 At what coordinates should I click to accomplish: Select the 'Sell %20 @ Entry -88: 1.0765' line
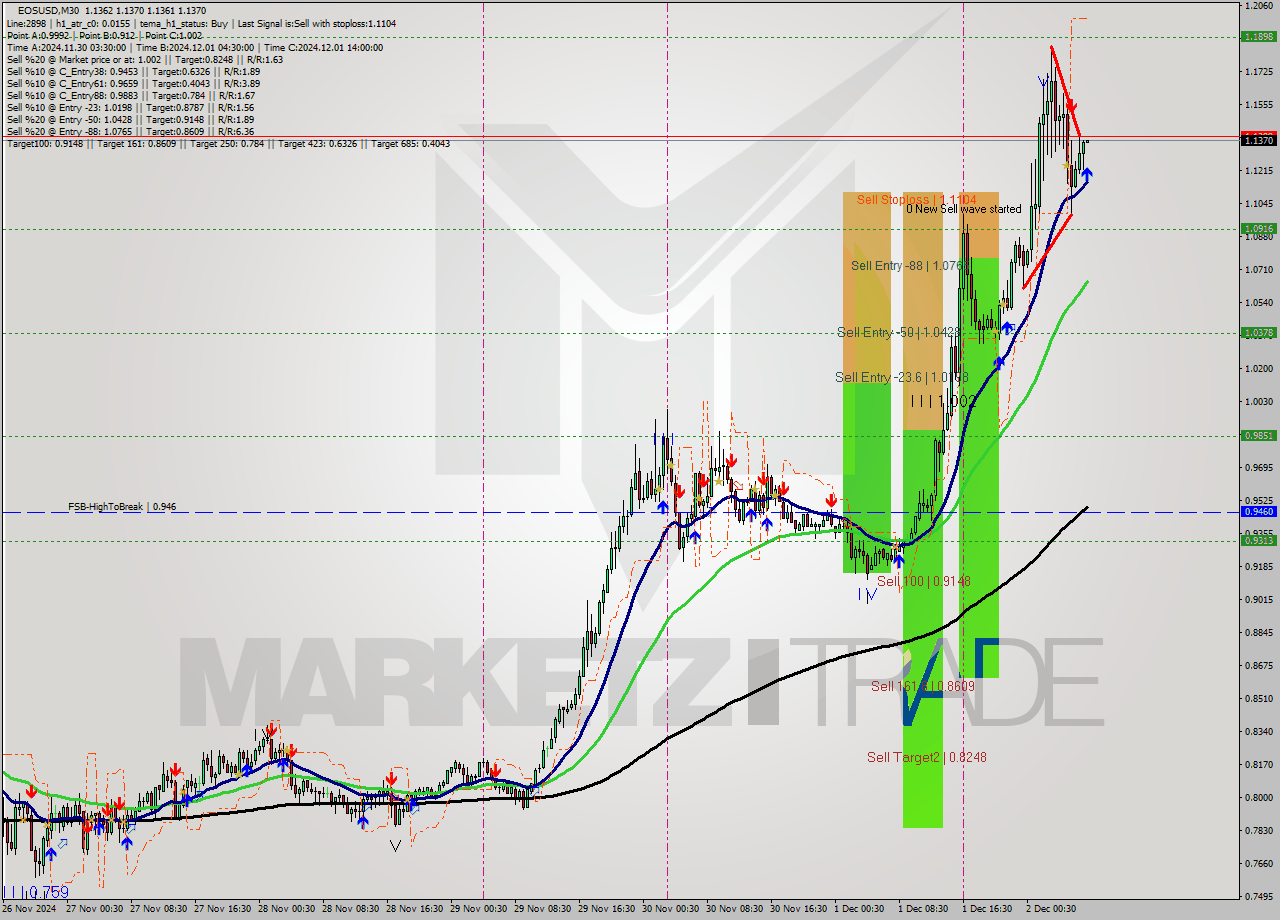[130, 131]
